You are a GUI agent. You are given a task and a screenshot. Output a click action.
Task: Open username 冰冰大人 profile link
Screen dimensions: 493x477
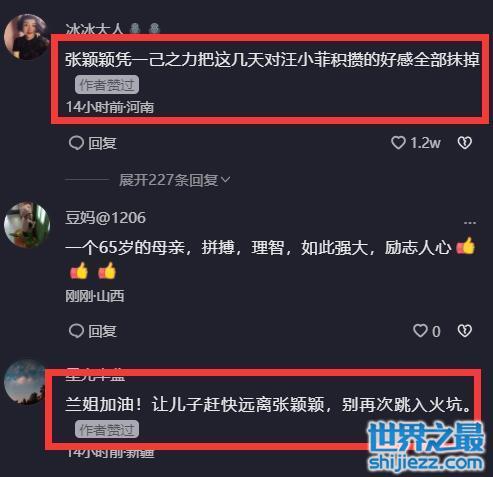tap(94, 29)
